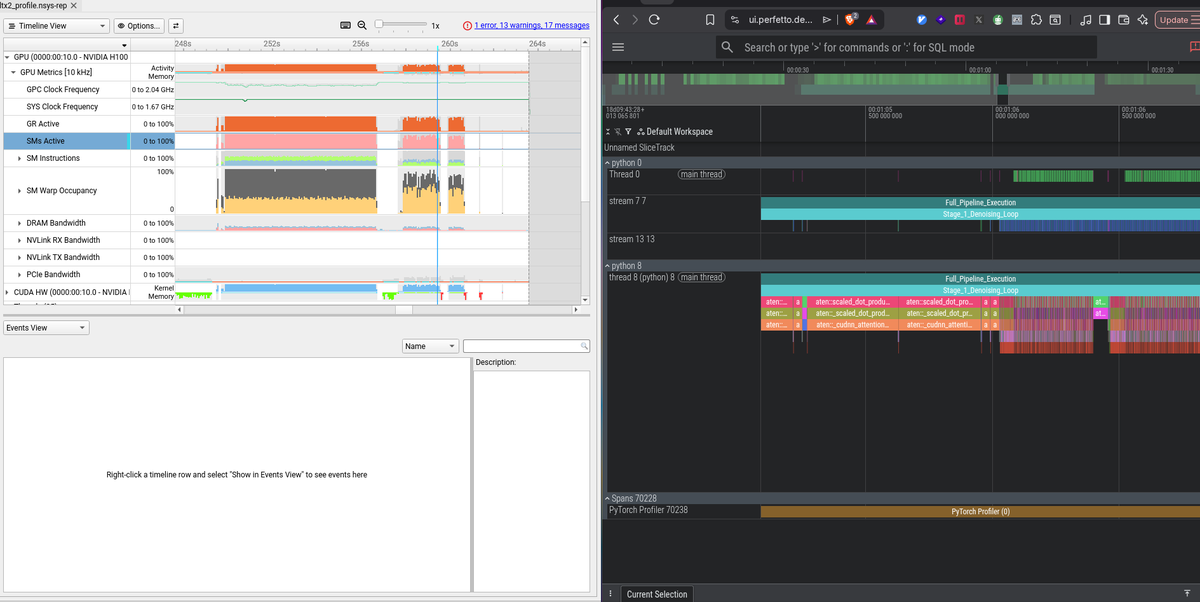1200x602 pixels.
Task: Click the swap arrows icon beside Options
Action: tap(176, 25)
